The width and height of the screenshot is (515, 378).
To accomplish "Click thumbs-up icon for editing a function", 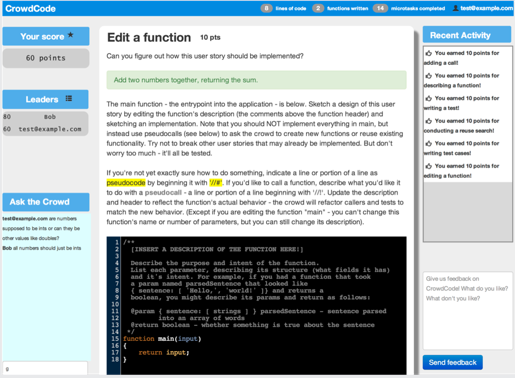I will (x=429, y=166).
